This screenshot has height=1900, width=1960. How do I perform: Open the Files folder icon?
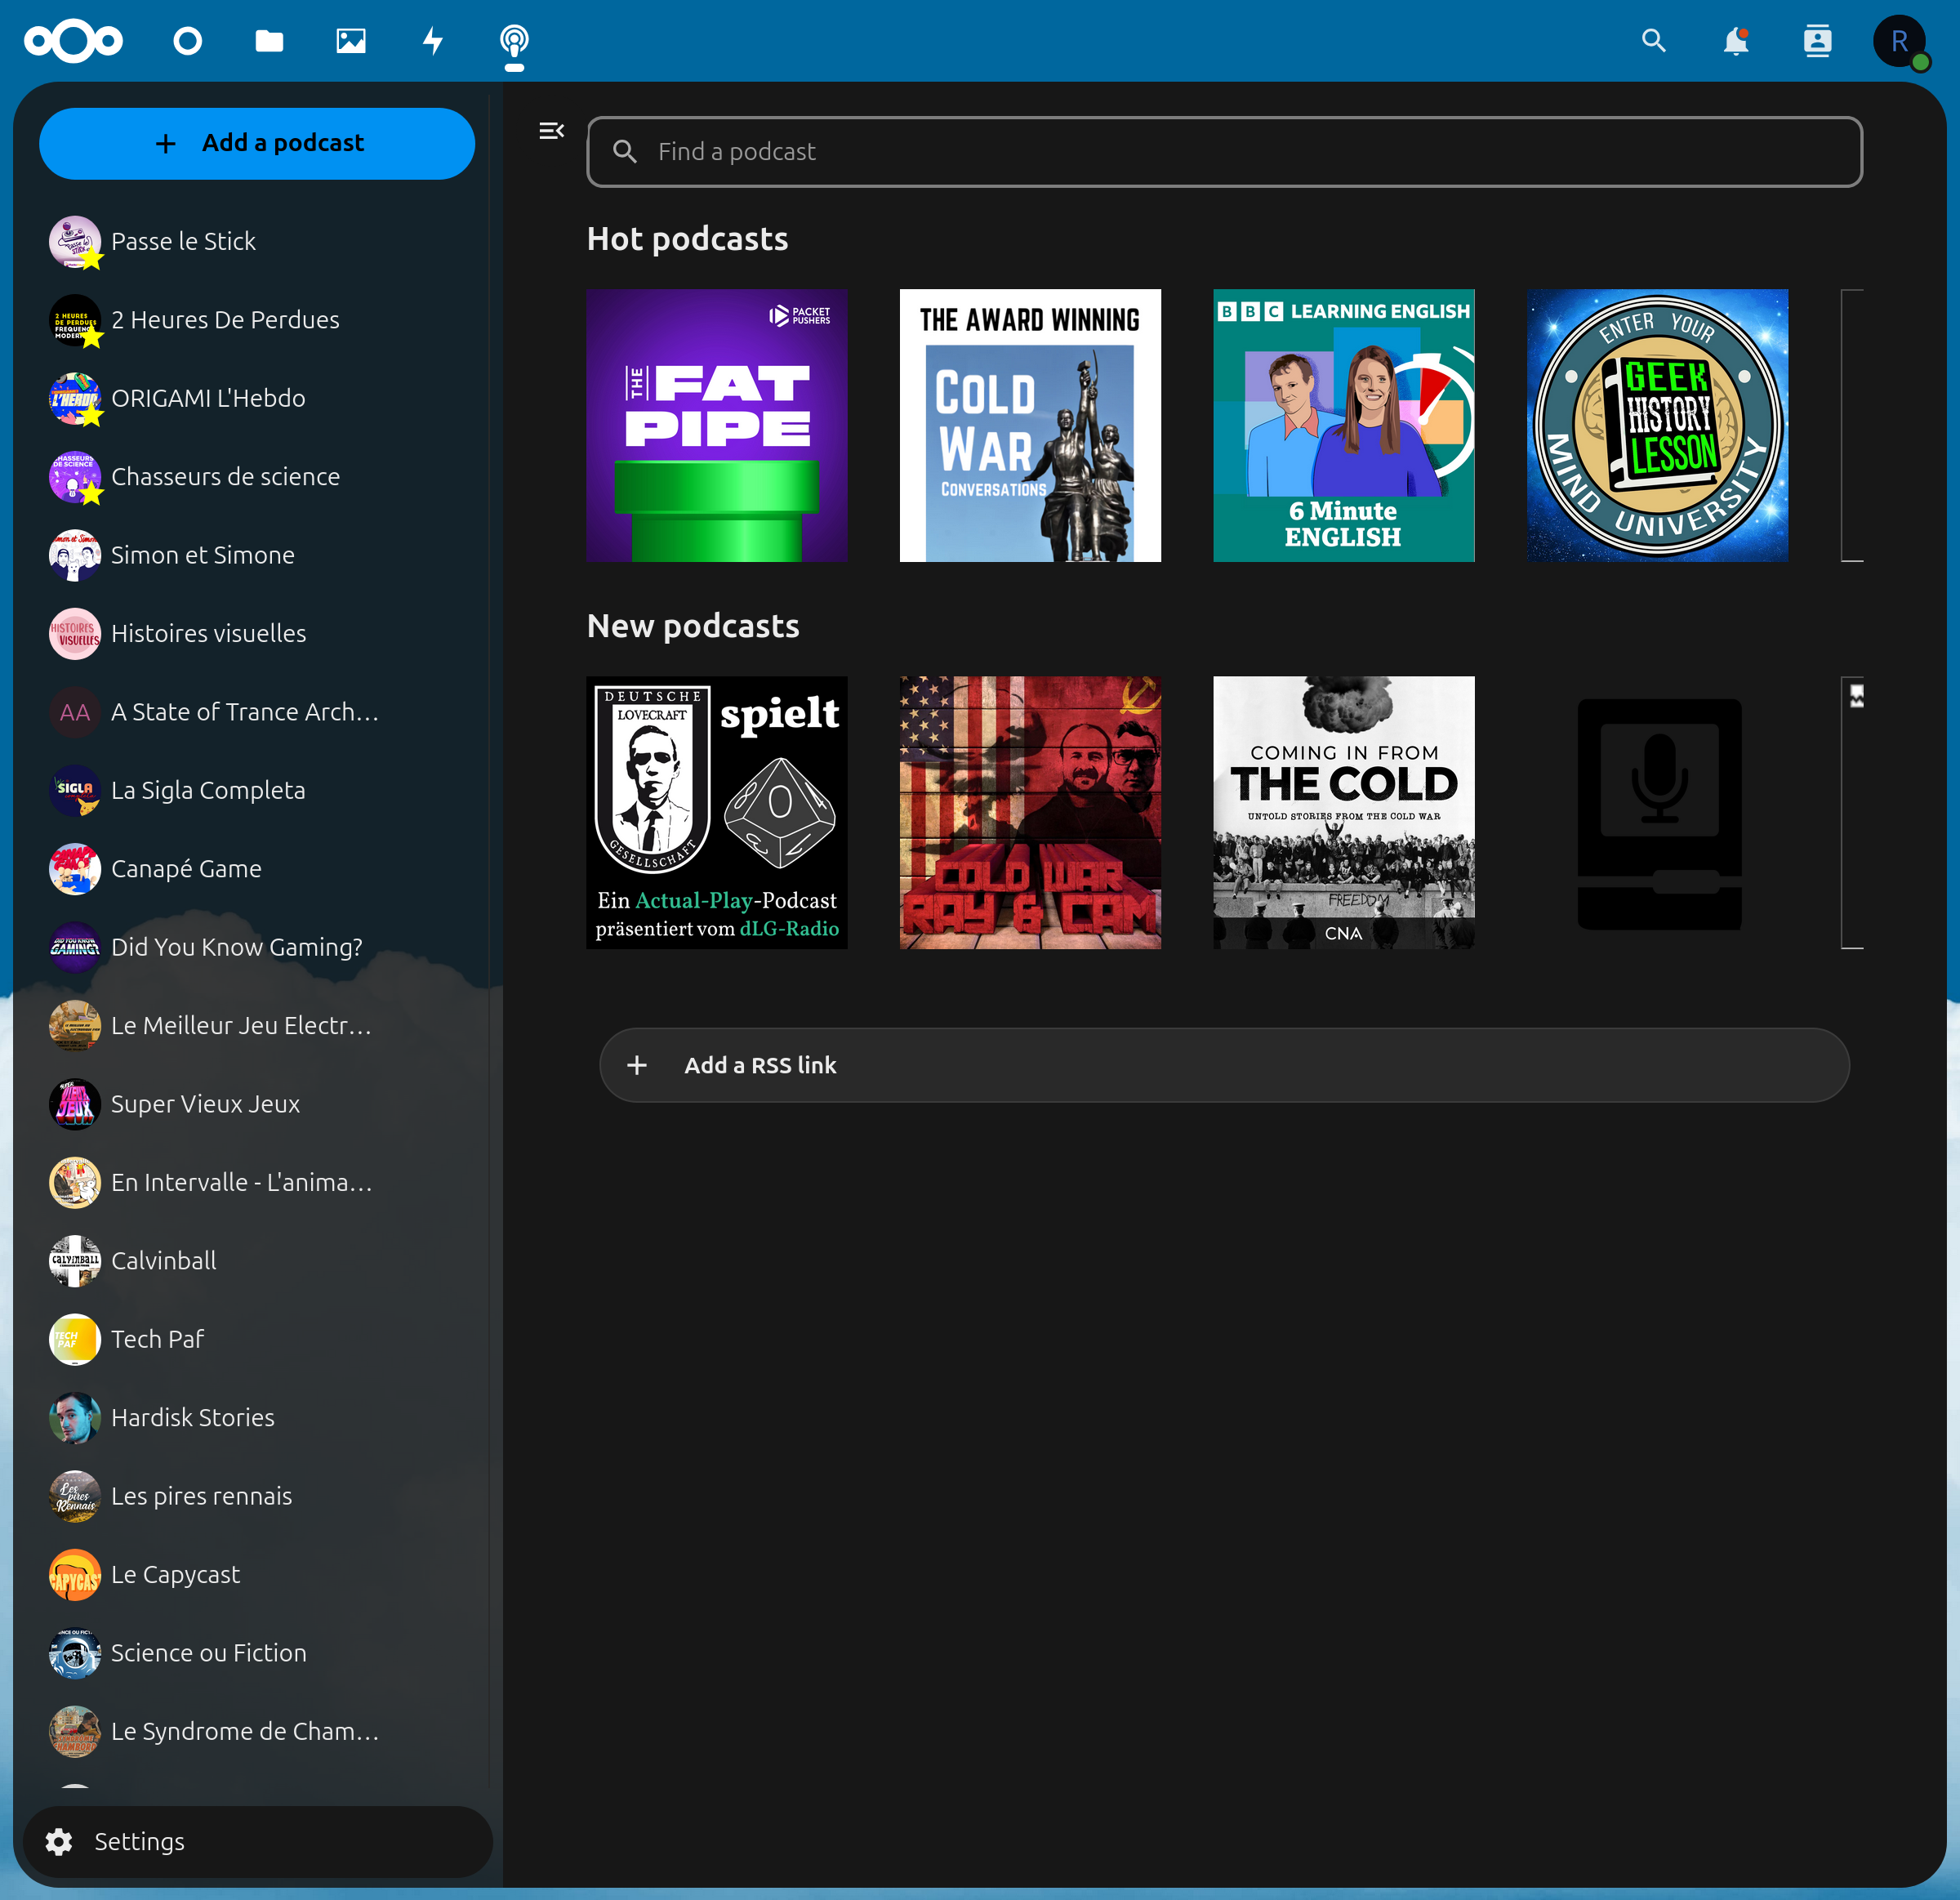(x=269, y=41)
